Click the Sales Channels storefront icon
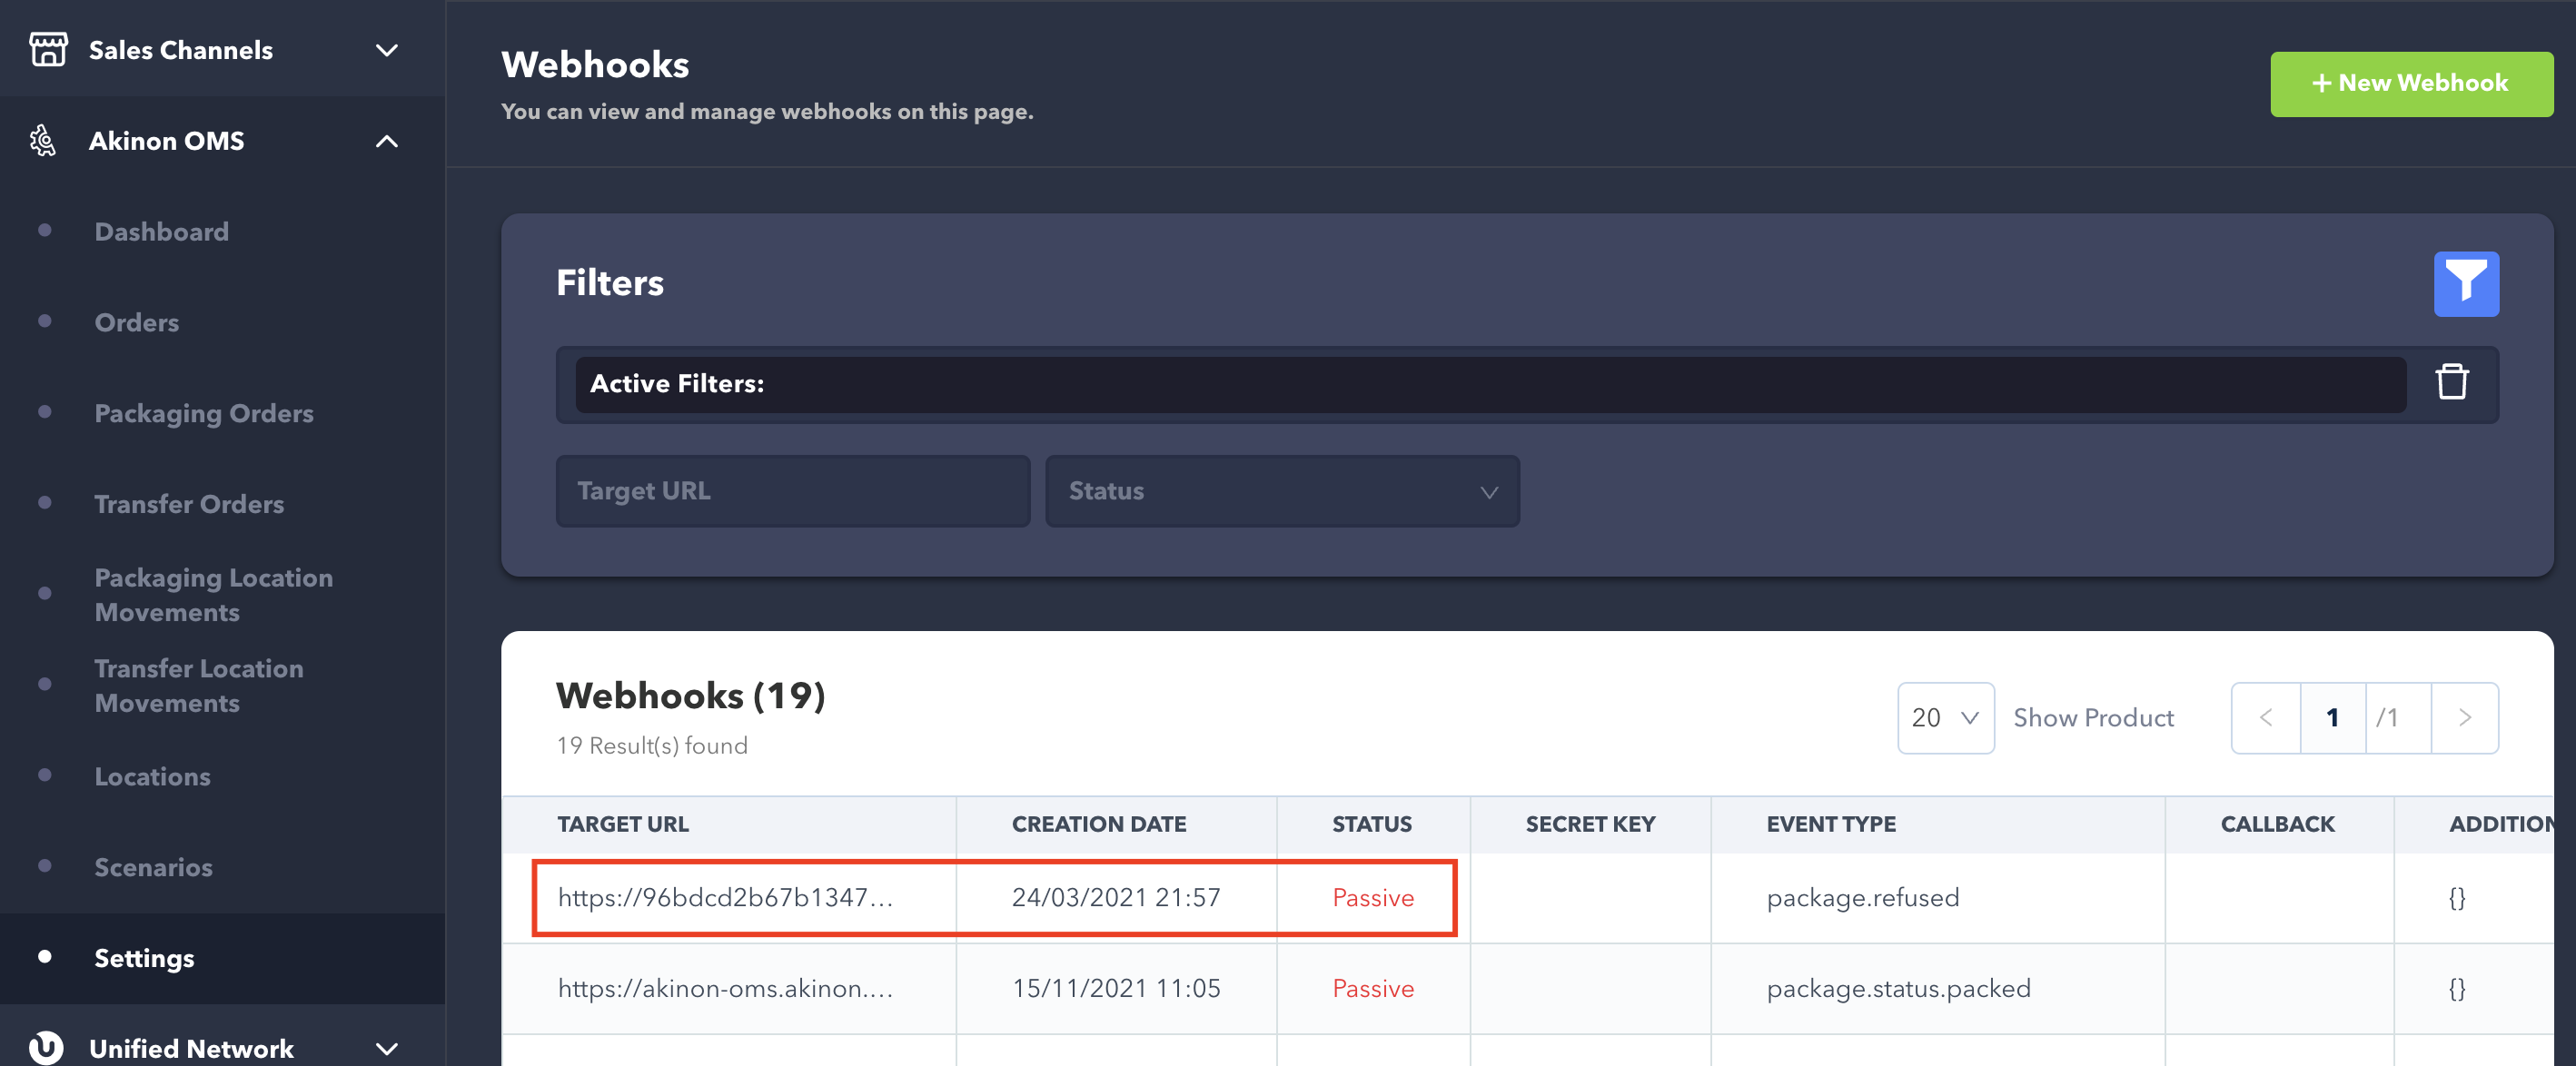 47,49
